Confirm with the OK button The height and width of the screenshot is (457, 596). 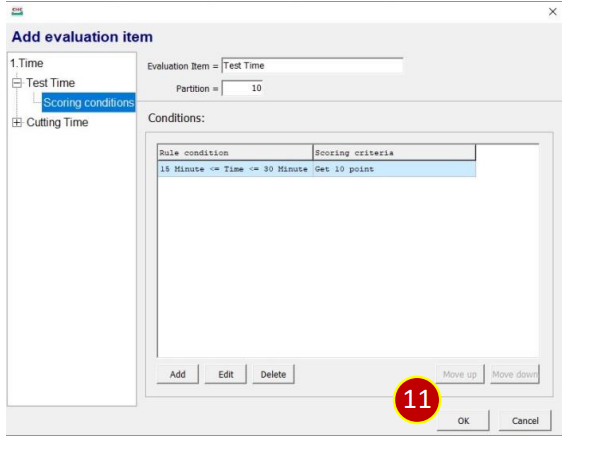(463, 421)
